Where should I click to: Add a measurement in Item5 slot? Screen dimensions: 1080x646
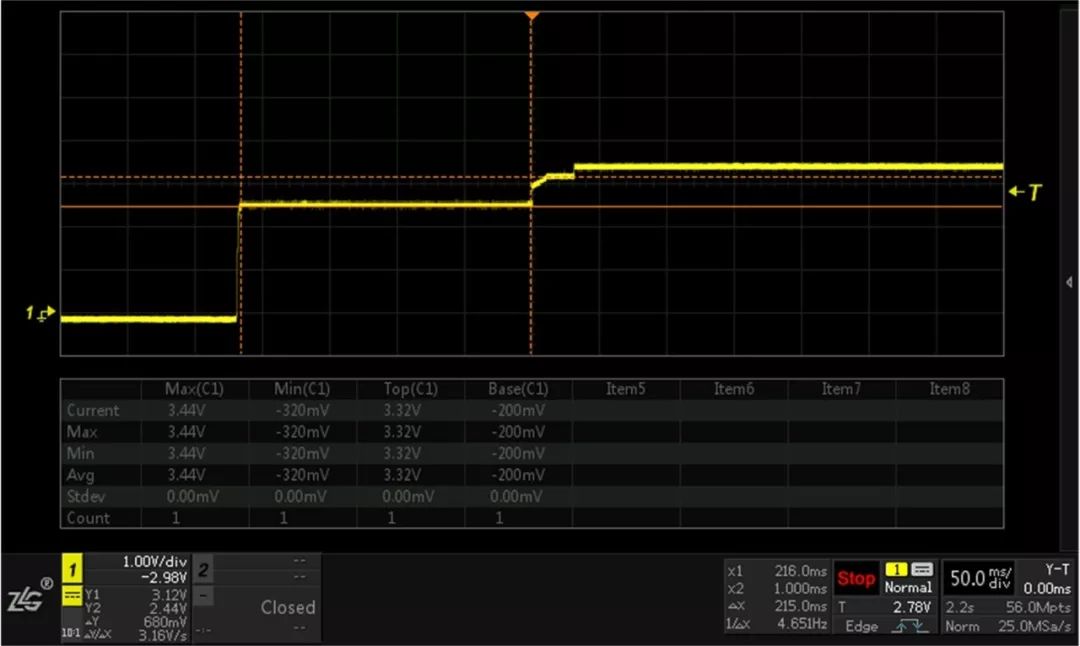[626, 389]
